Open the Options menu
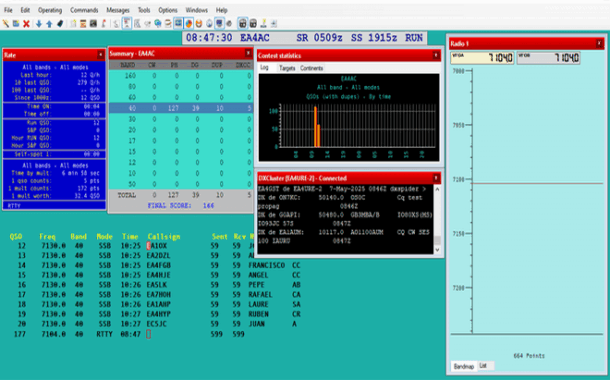The width and height of the screenshot is (610, 380). point(168,10)
